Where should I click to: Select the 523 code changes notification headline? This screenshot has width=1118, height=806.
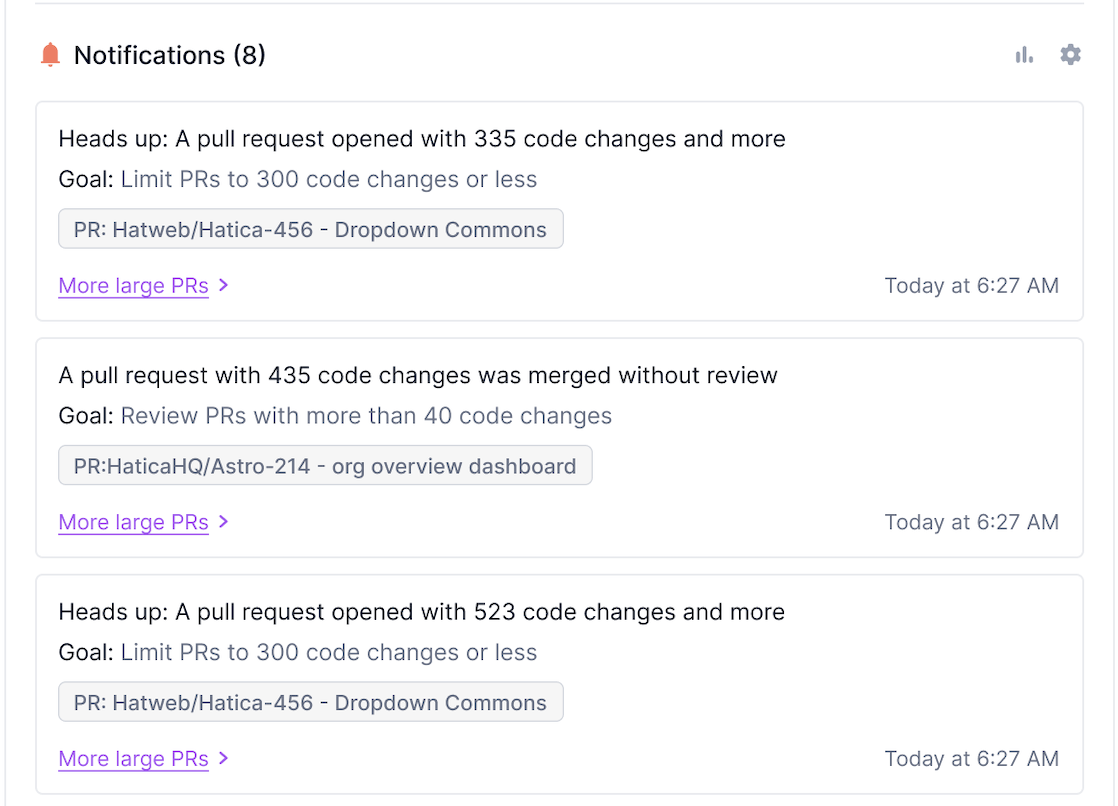[421, 612]
